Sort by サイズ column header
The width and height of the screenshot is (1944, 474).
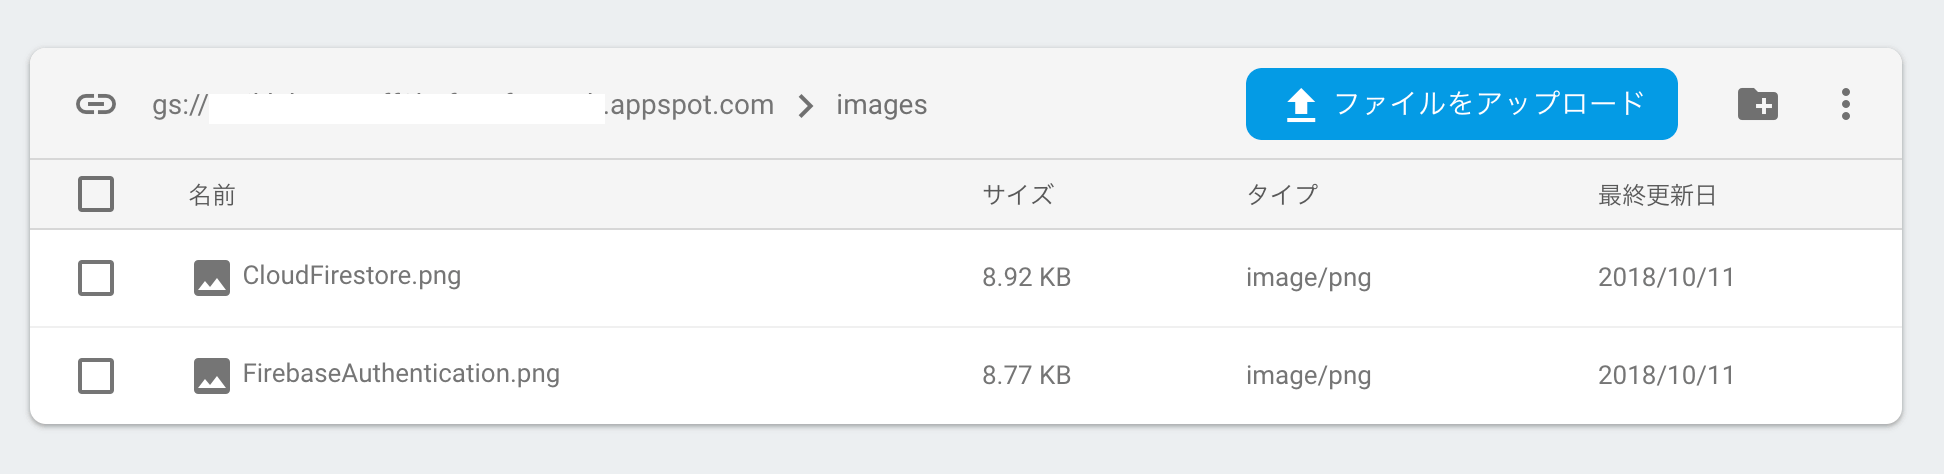[x=1018, y=195]
